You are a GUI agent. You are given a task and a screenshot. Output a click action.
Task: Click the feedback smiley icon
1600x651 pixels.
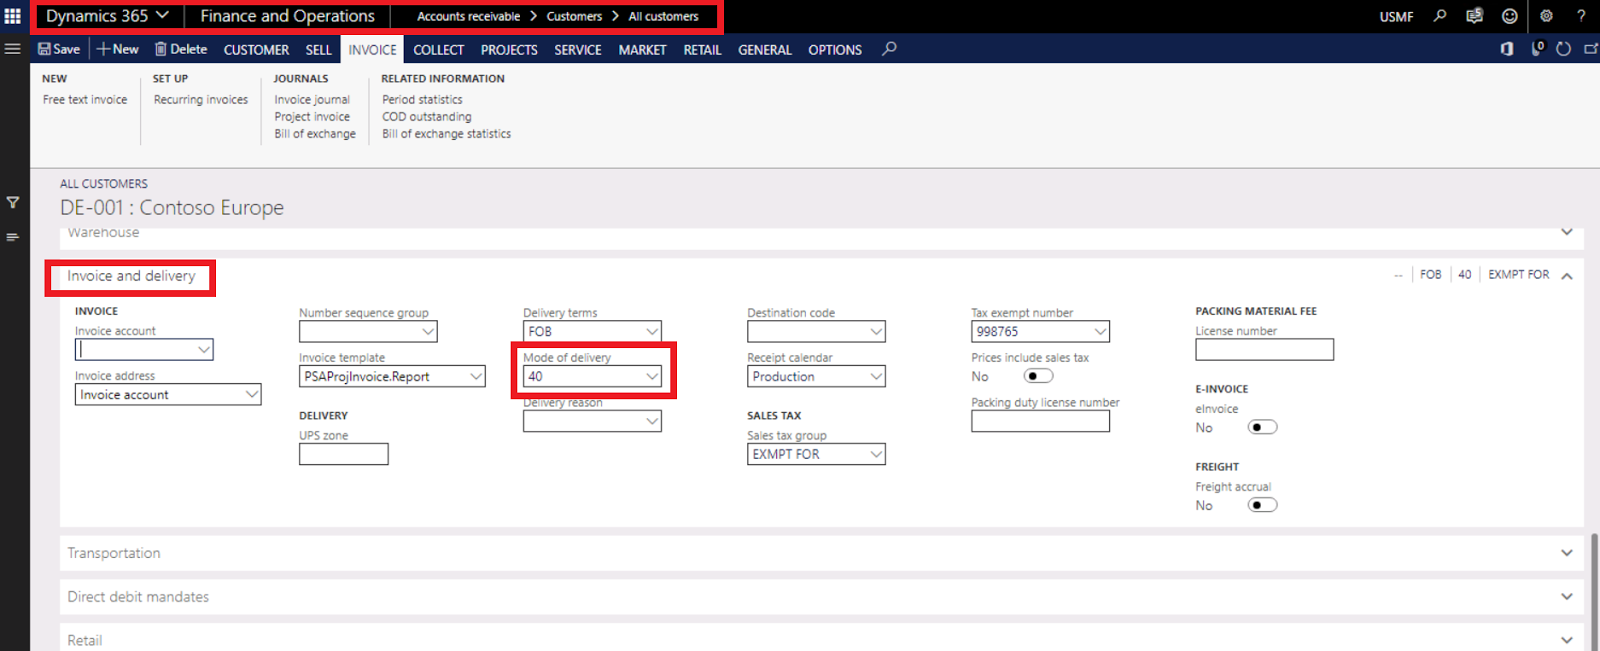tap(1510, 16)
